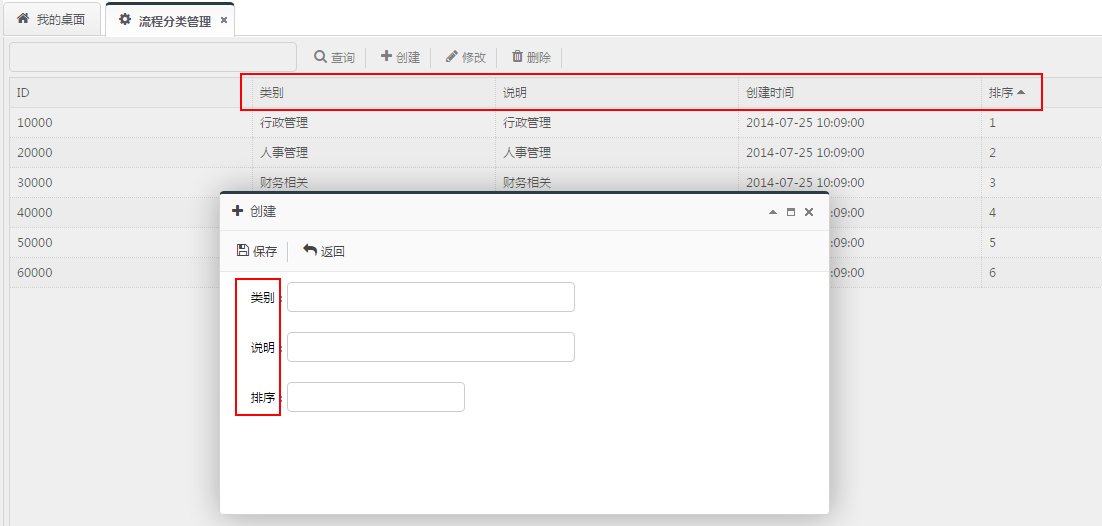Click the 修改 edit button

click(465, 57)
